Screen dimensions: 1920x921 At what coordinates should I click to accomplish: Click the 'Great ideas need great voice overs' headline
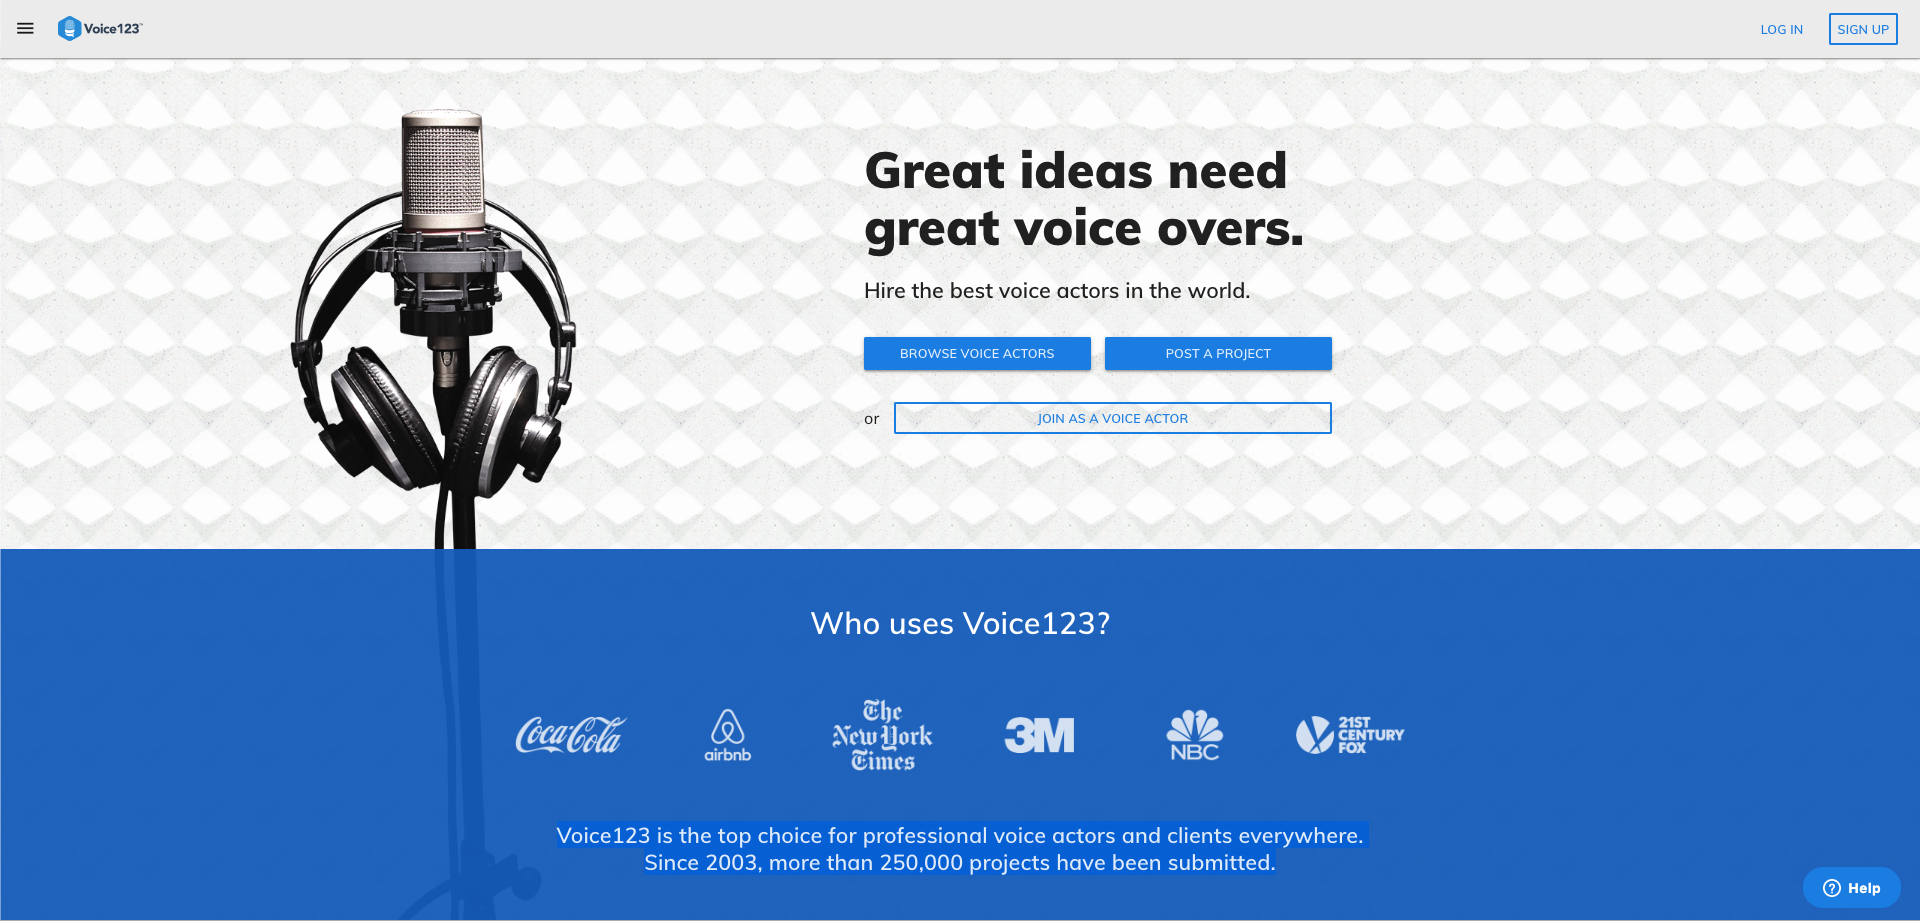[1085, 200]
